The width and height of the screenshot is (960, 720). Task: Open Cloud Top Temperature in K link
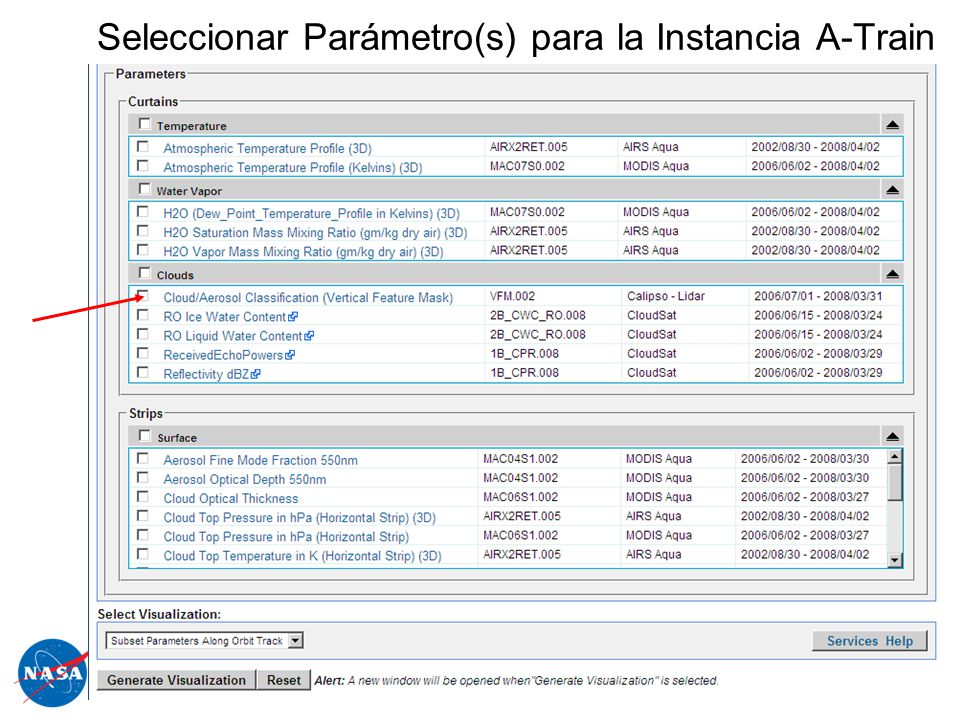(302, 556)
